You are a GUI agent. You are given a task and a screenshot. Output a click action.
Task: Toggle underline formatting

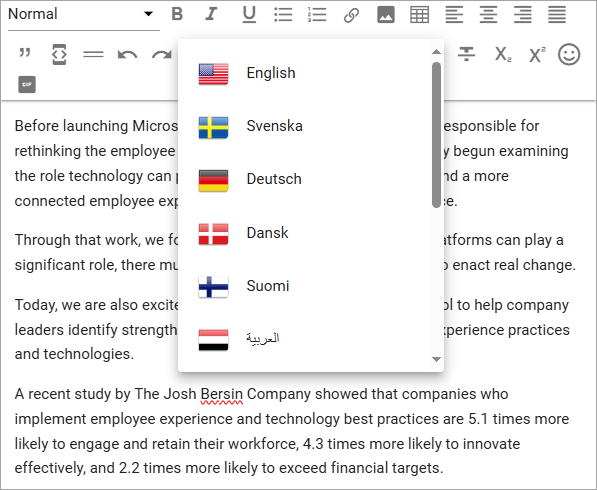(x=249, y=14)
